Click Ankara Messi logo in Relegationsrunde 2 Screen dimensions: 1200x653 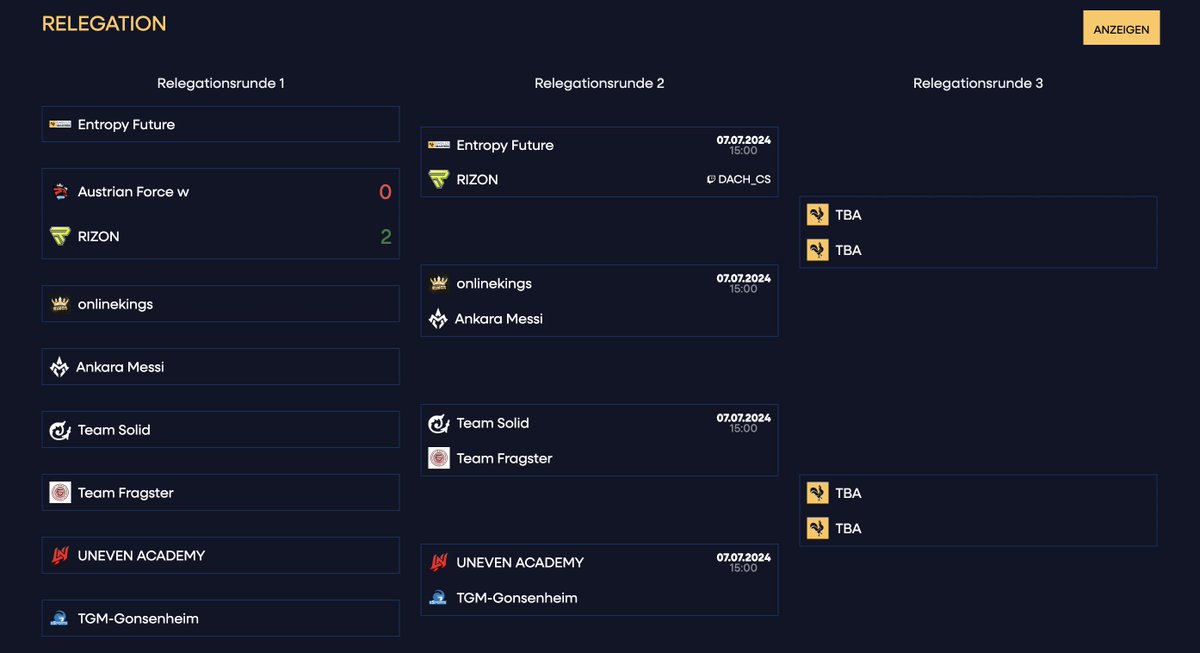point(438,319)
